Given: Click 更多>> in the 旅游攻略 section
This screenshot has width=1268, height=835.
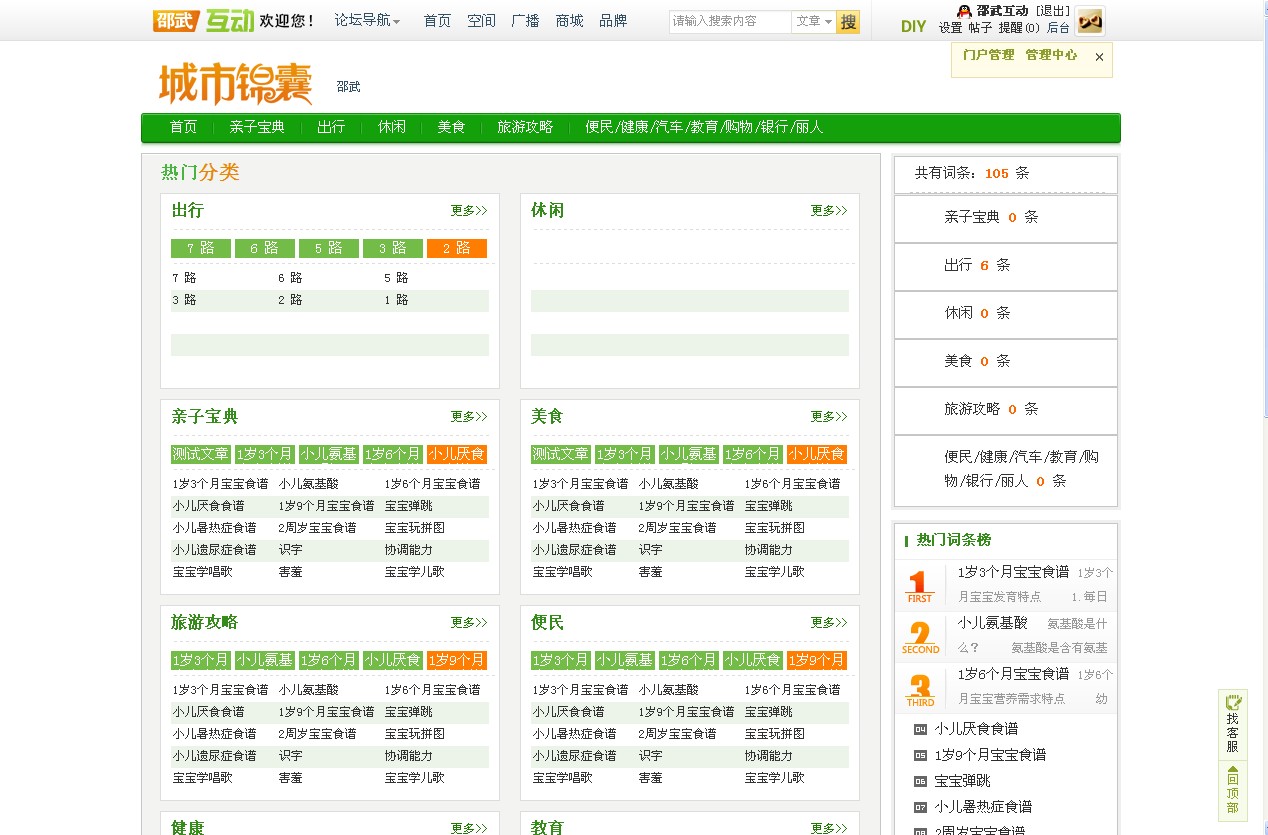Looking at the screenshot, I should (x=469, y=623).
